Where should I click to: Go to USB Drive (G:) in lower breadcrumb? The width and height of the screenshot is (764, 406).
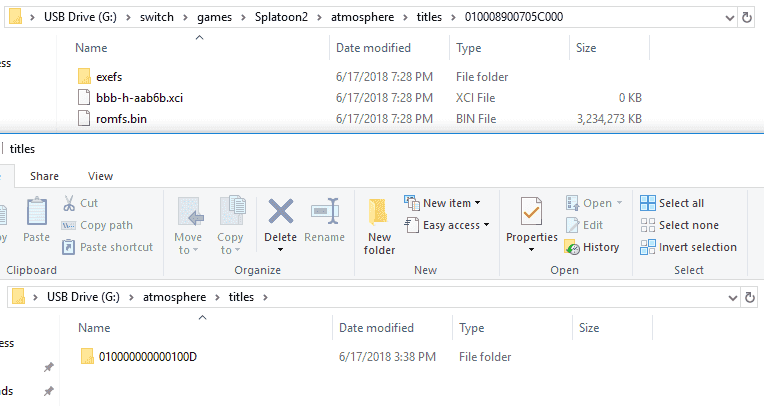click(83, 297)
